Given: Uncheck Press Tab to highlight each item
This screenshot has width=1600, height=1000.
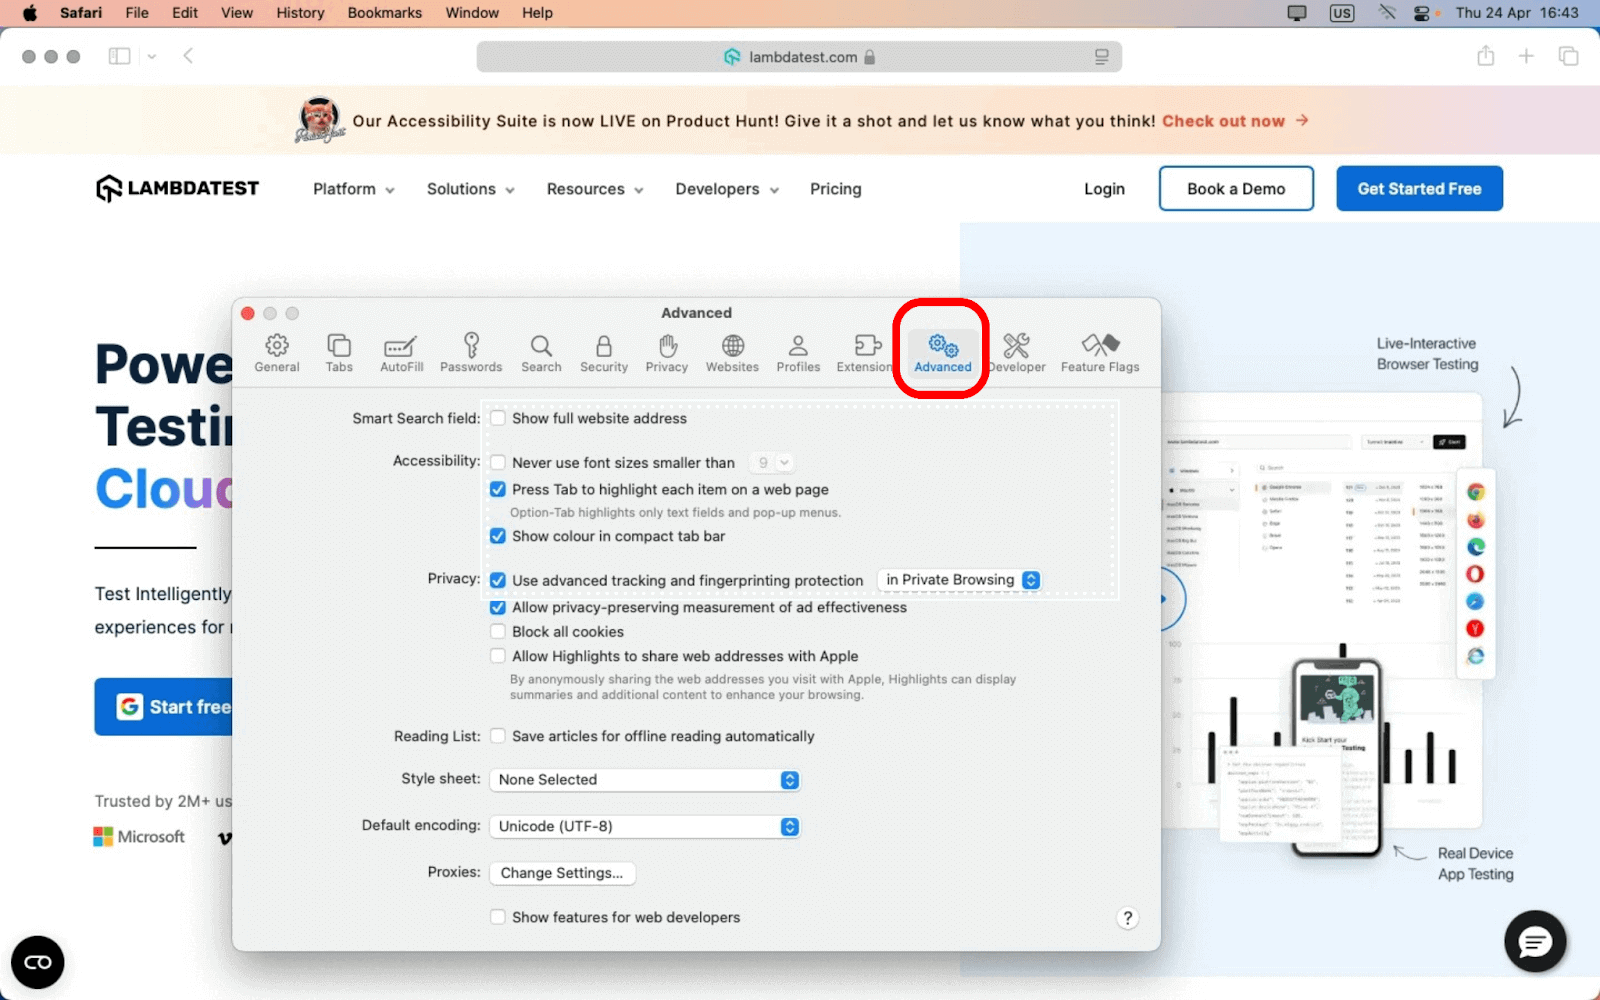Looking at the screenshot, I should (498, 489).
